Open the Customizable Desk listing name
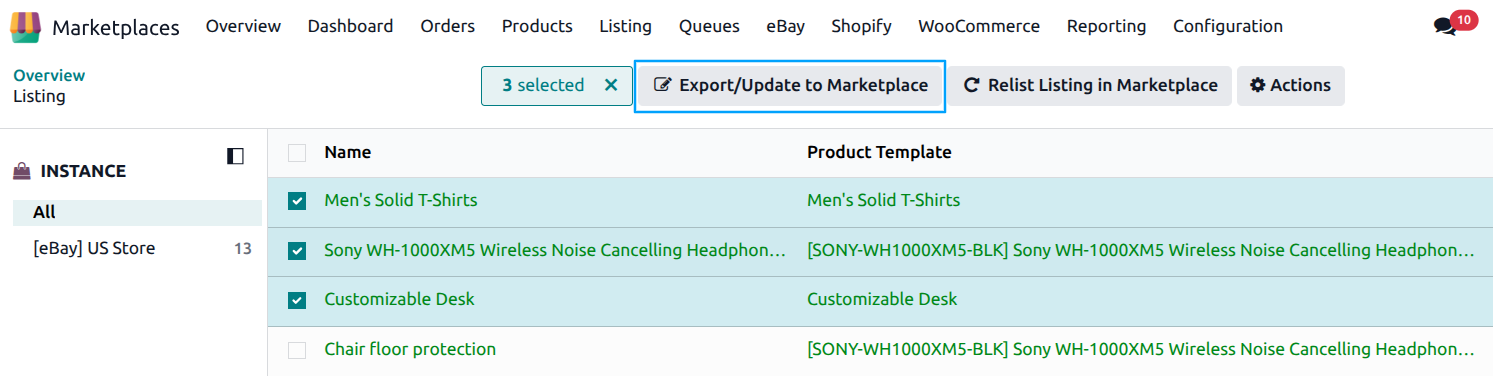This screenshot has height=376, width=1493. [x=400, y=299]
